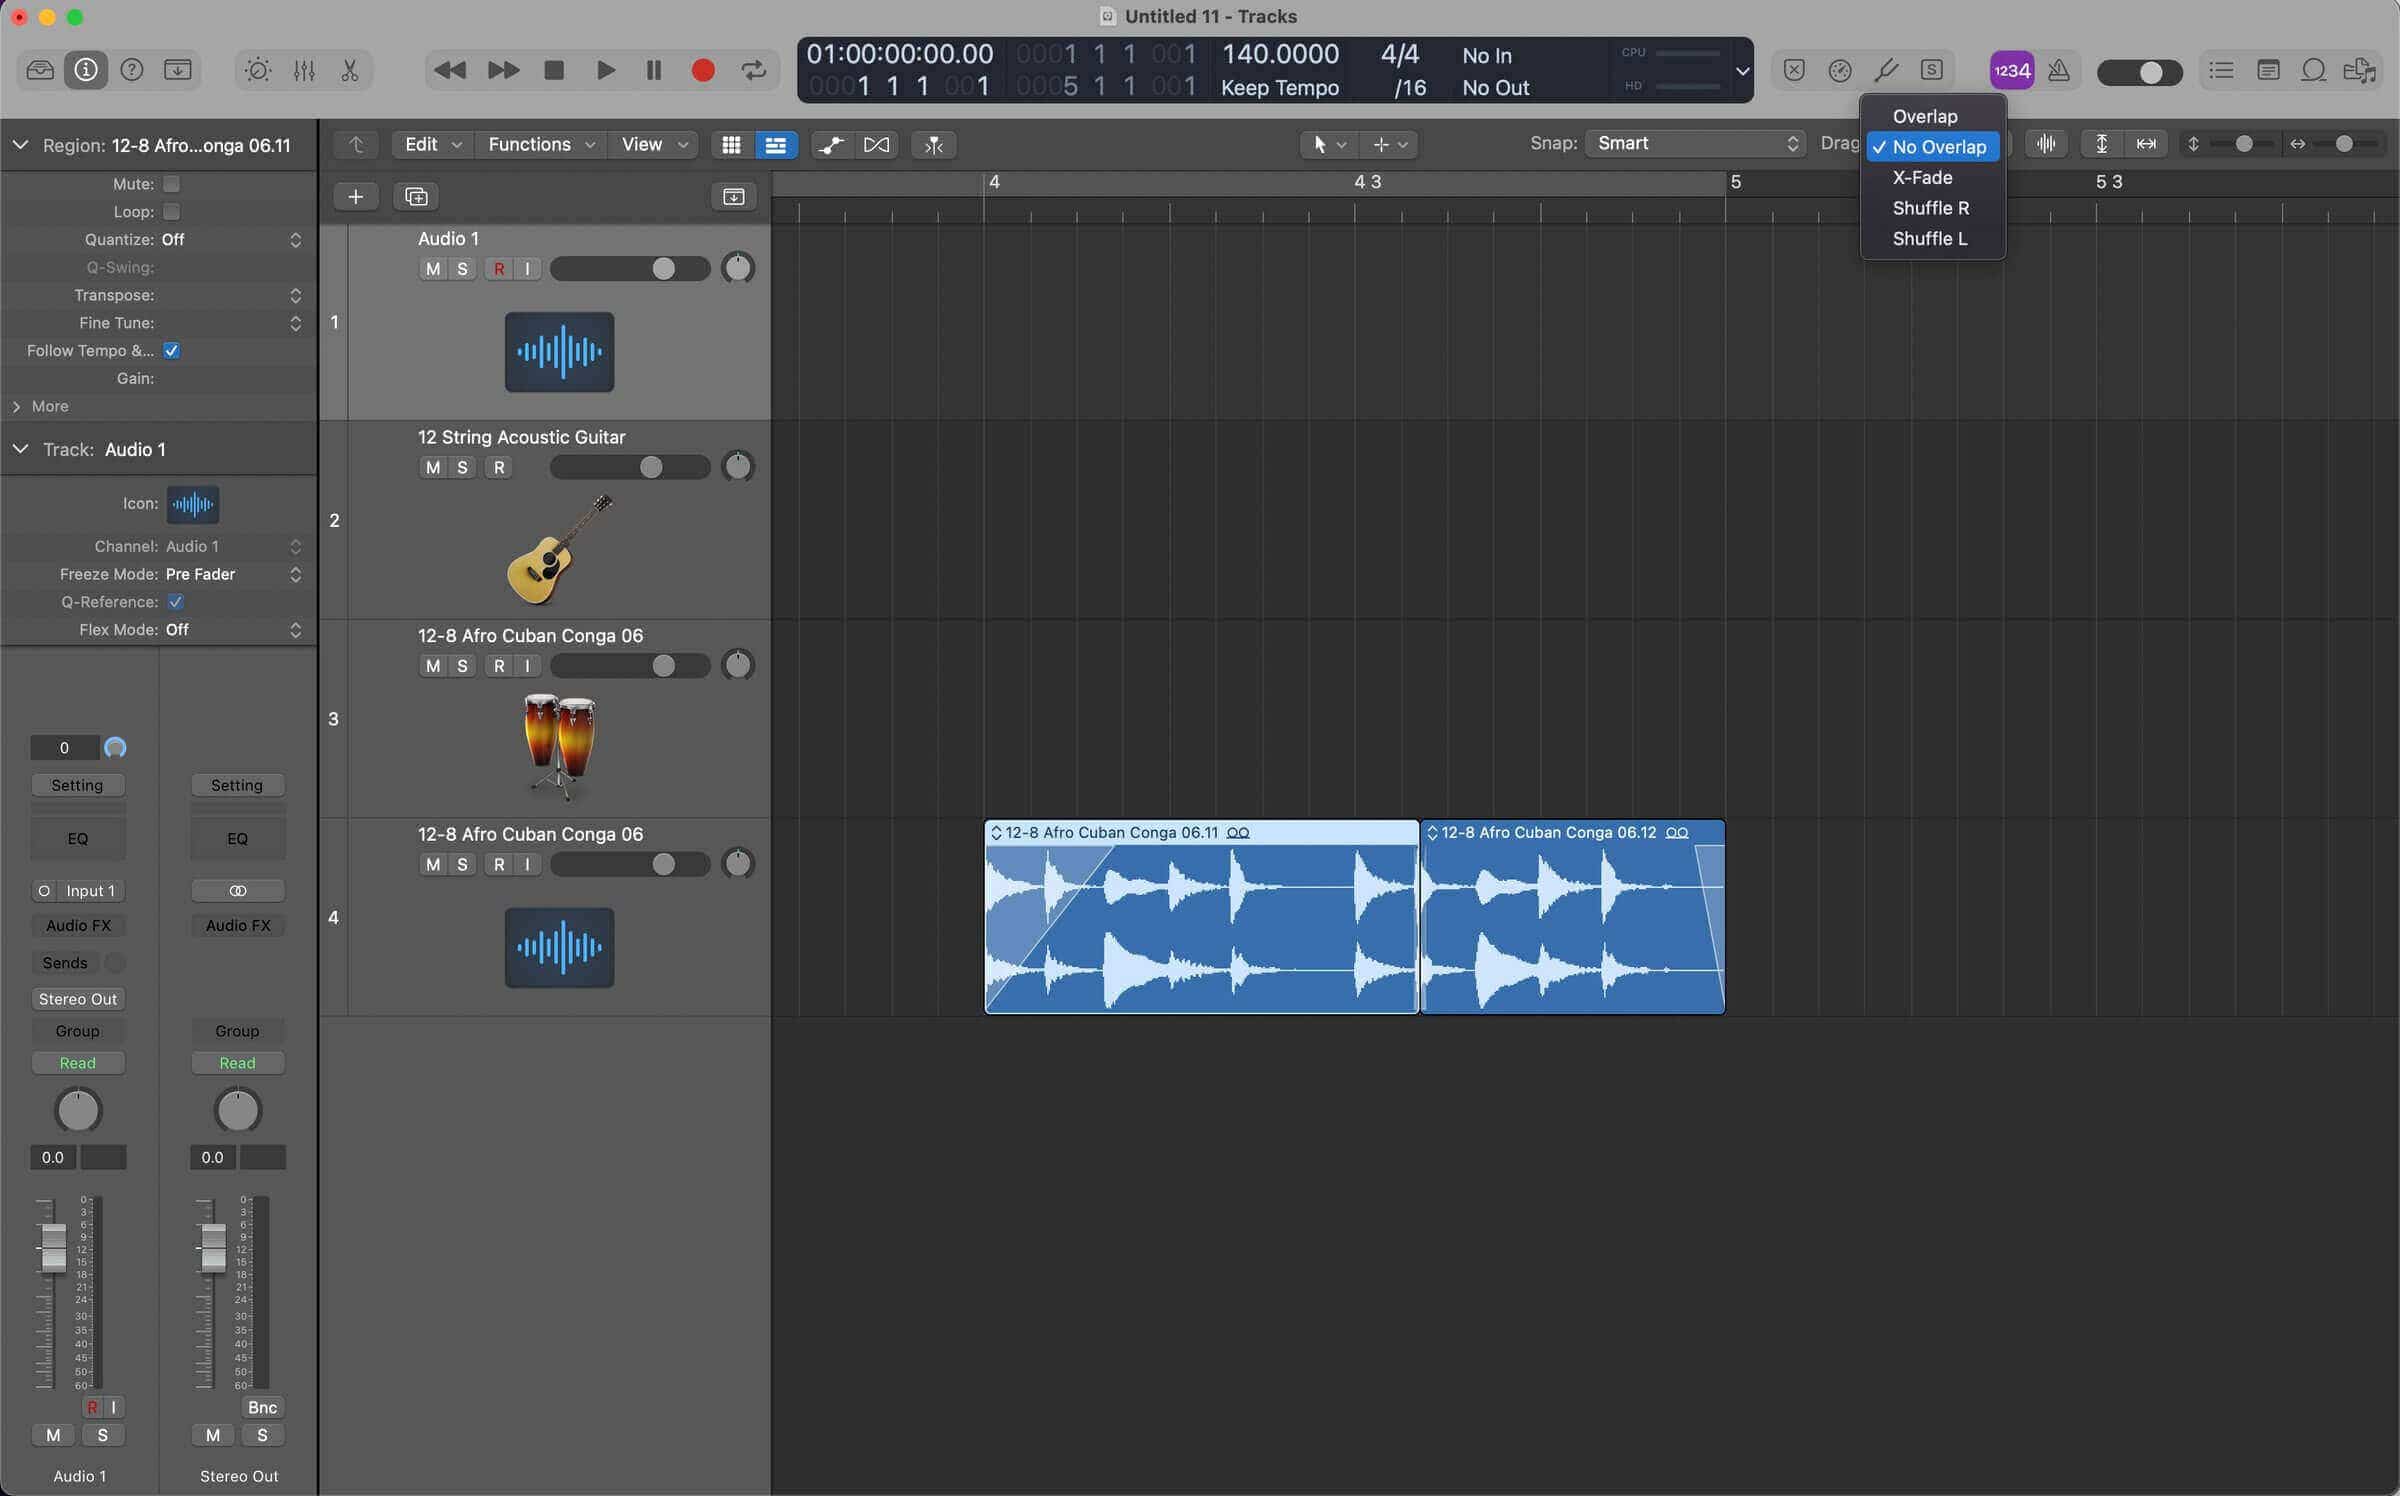Open the Editors scissors icon
The width and height of the screenshot is (2400, 1496).
pyautogui.click(x=349, y=70)
